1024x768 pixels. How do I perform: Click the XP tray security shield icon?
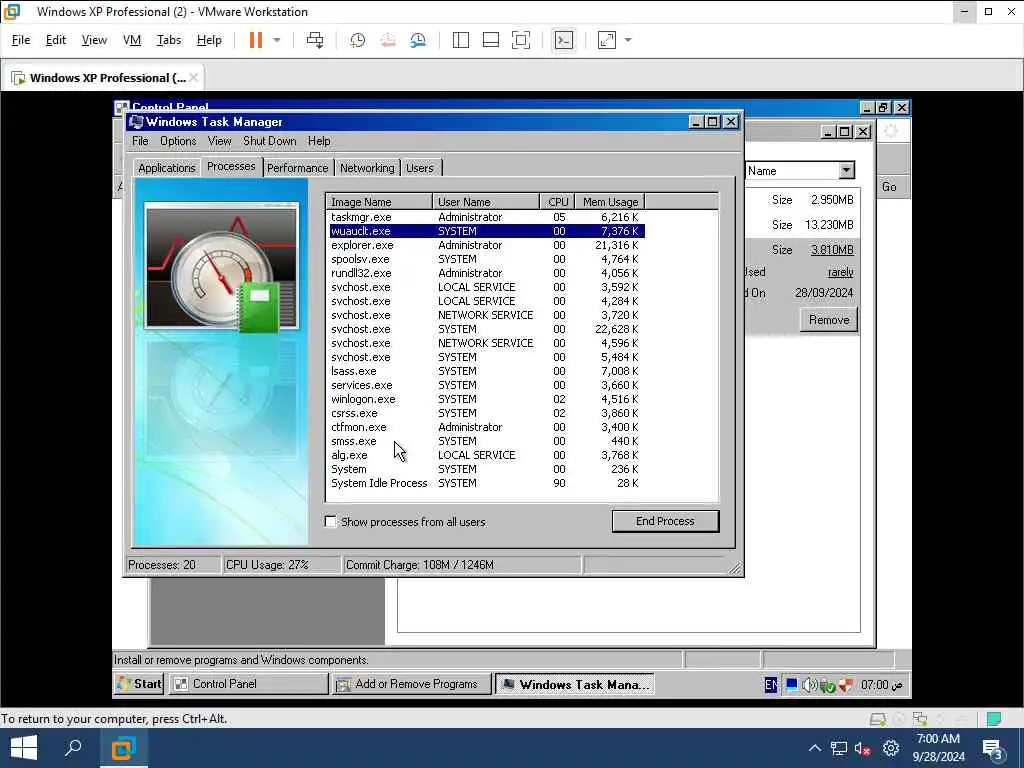[846, 684]
